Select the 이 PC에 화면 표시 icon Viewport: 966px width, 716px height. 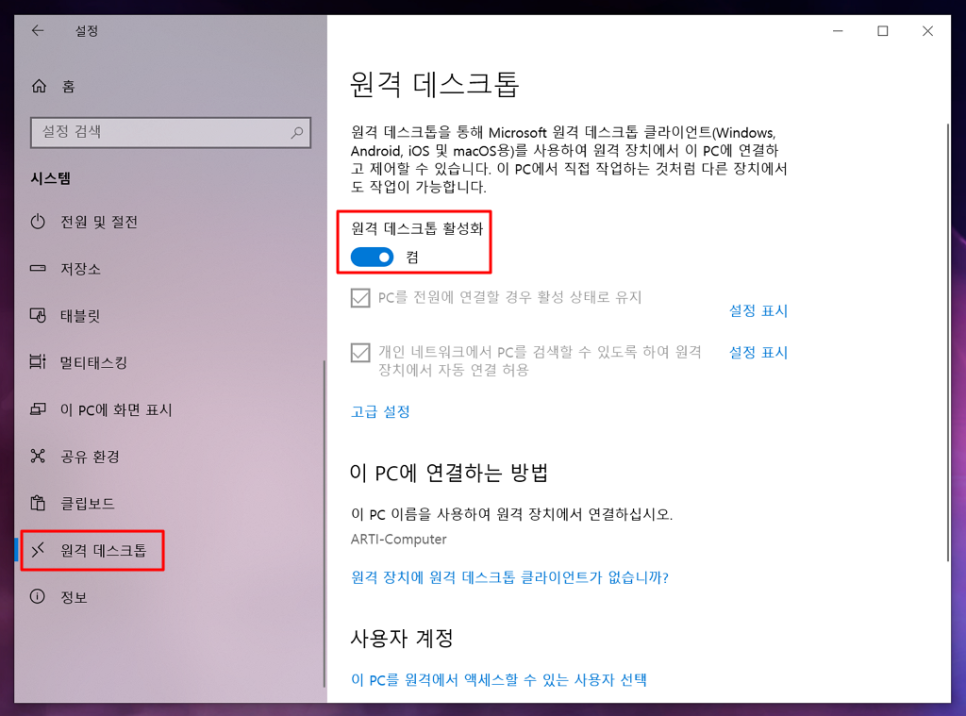click(x=38, y=409)
